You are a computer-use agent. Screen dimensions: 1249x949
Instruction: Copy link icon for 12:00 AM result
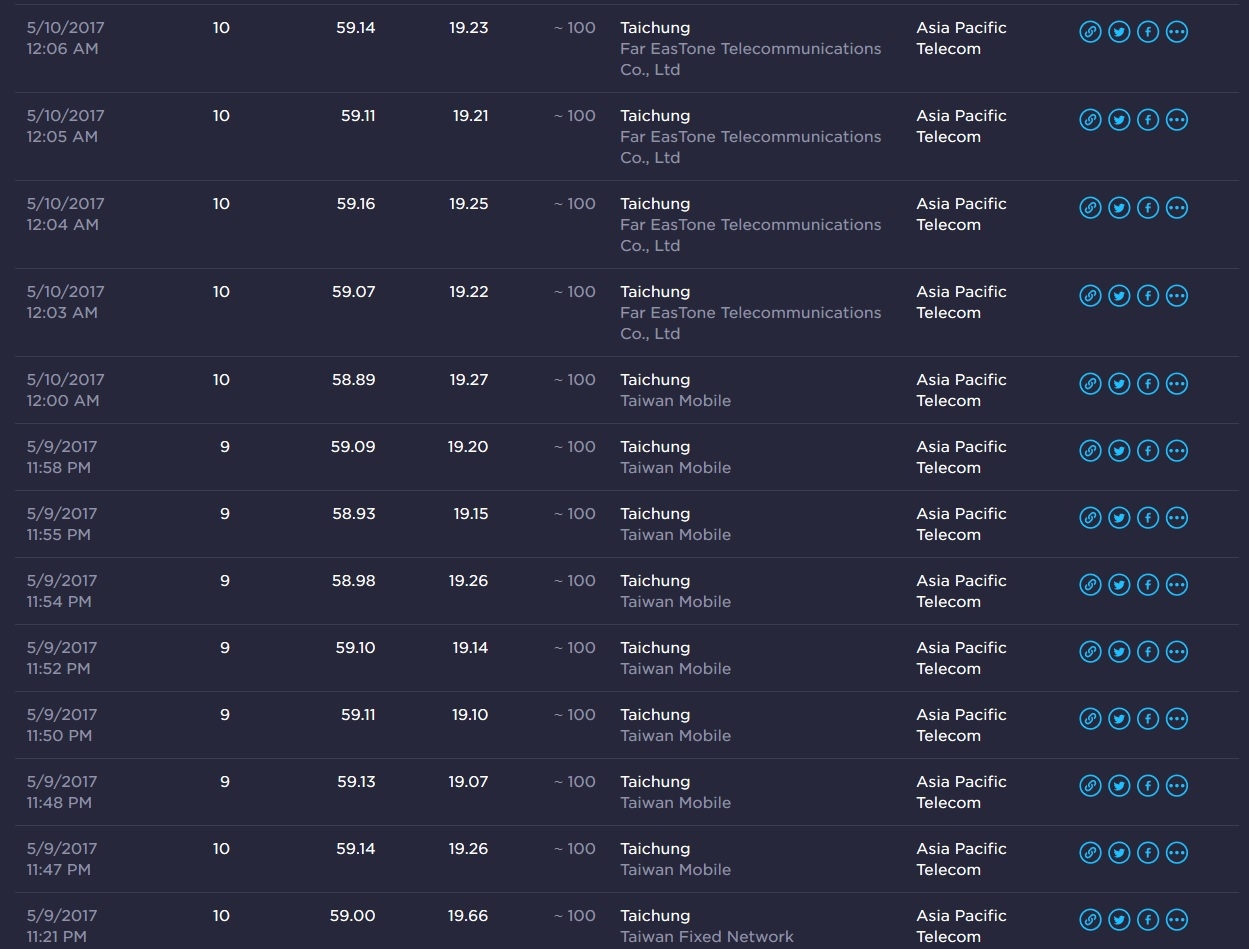click(1090, 384)
